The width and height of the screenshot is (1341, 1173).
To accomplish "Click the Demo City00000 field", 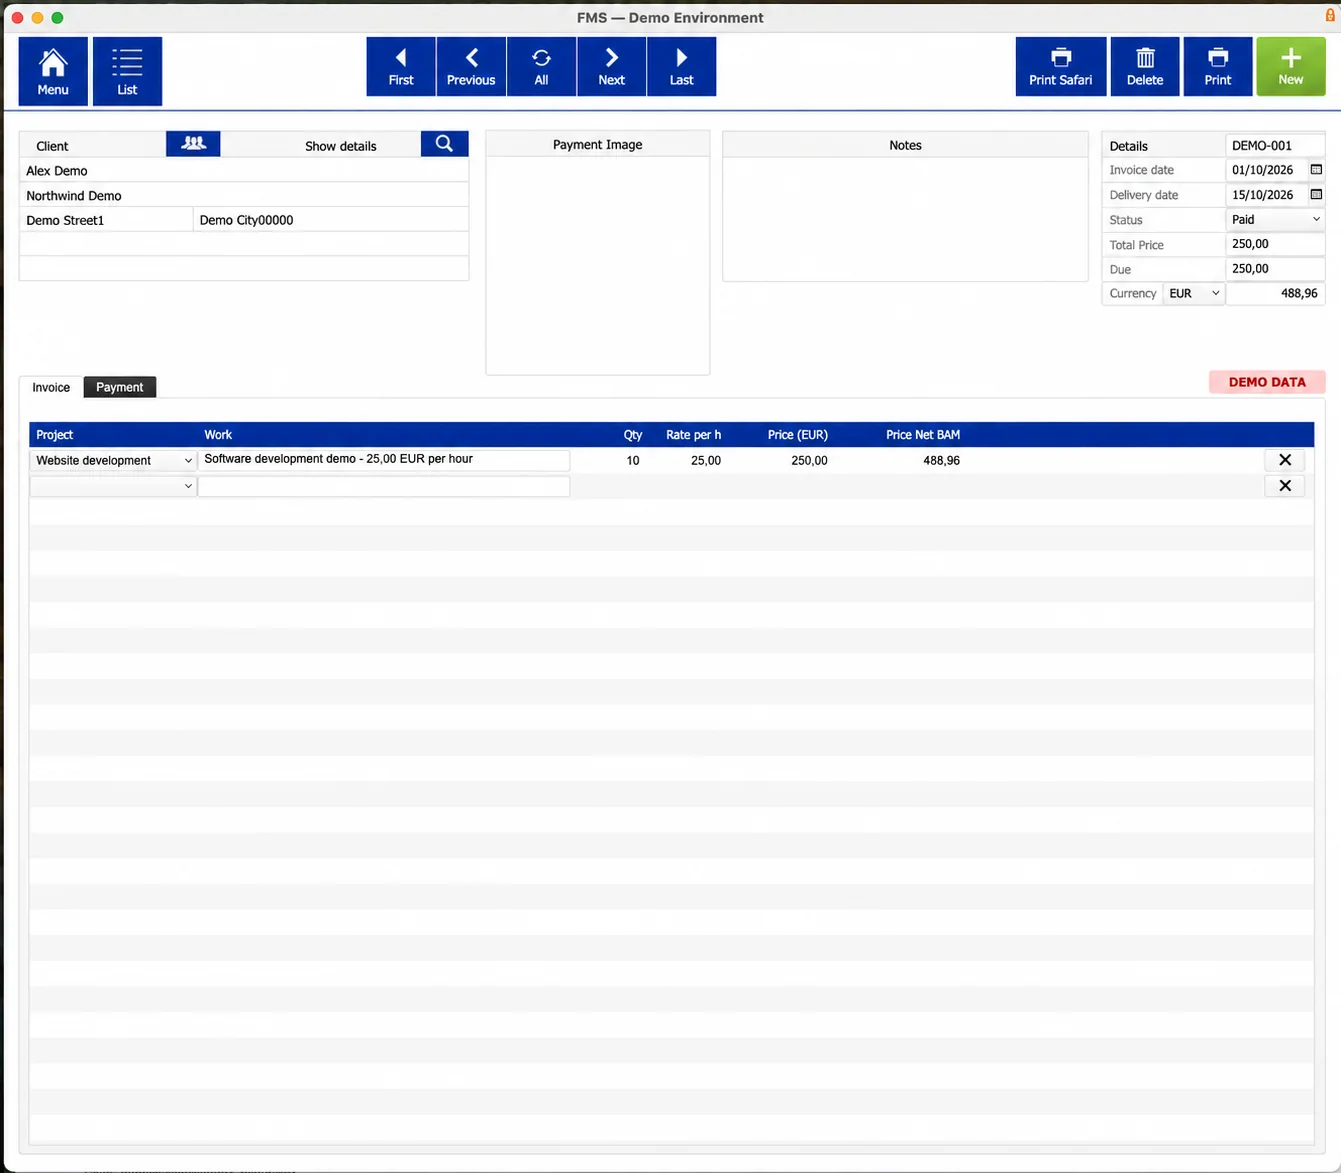I will 331,220.
